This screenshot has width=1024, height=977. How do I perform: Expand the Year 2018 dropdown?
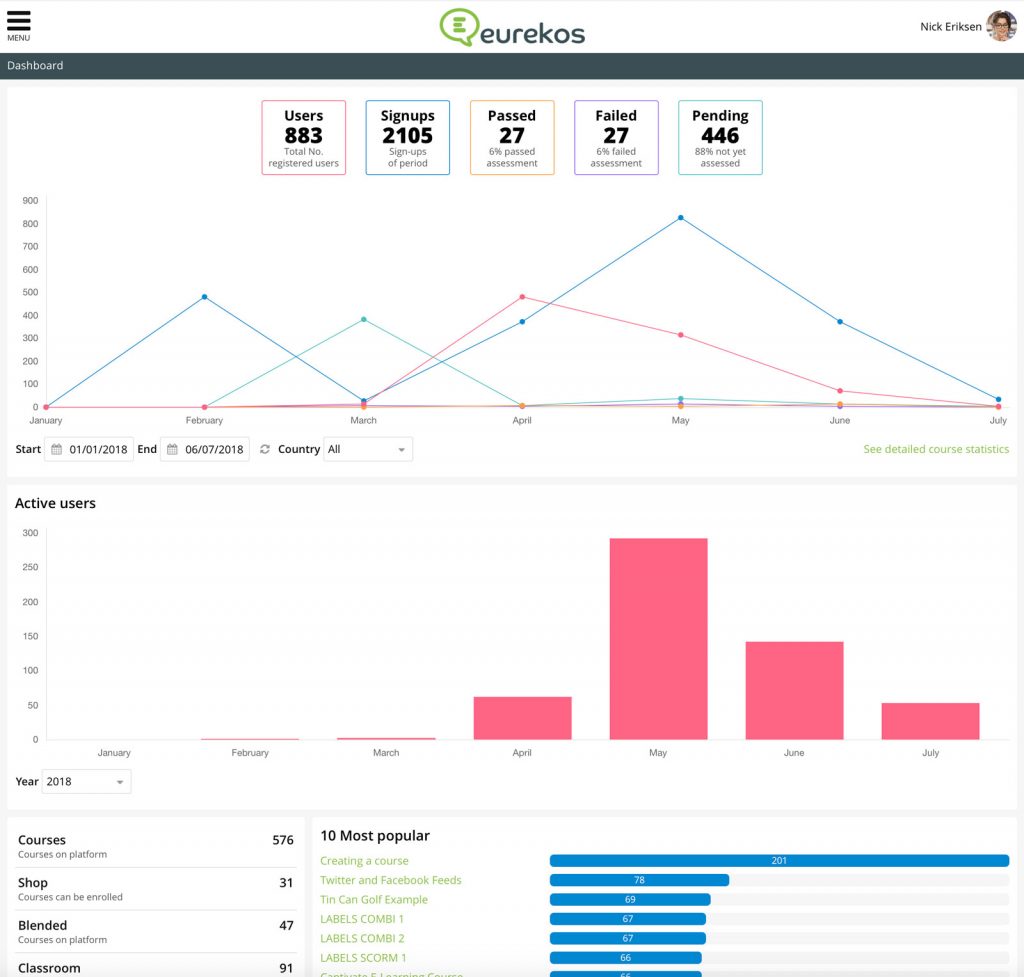coord(86,781)
